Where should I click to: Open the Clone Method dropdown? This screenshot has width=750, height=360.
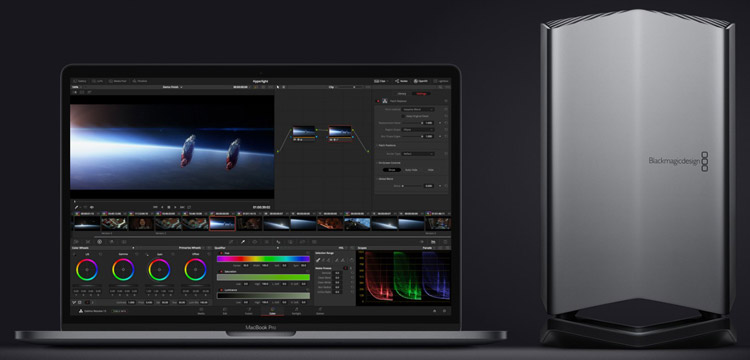click(415, 109)
